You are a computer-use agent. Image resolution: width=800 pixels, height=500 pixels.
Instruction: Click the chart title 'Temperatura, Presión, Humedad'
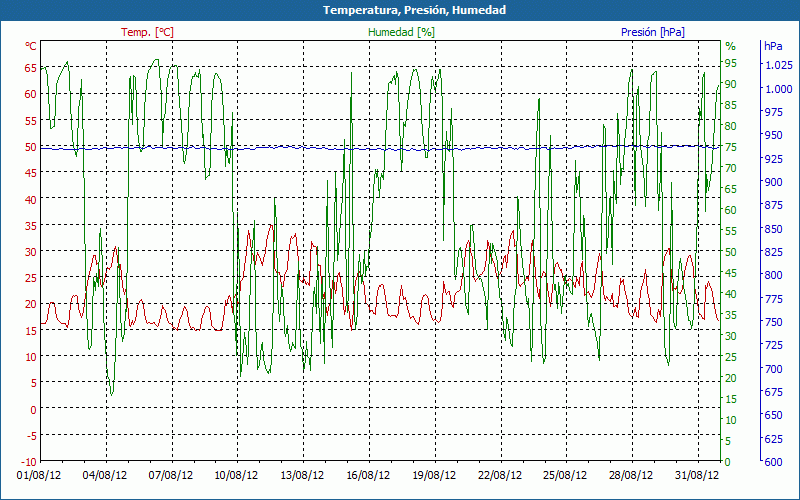click(x=414, y=10)
